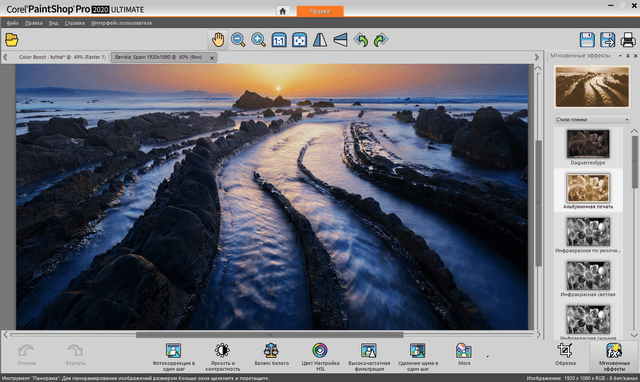Set zoom to 1:1 actual size
The height and width of the screenshot is (382, 640).
(x=279, y=40)
